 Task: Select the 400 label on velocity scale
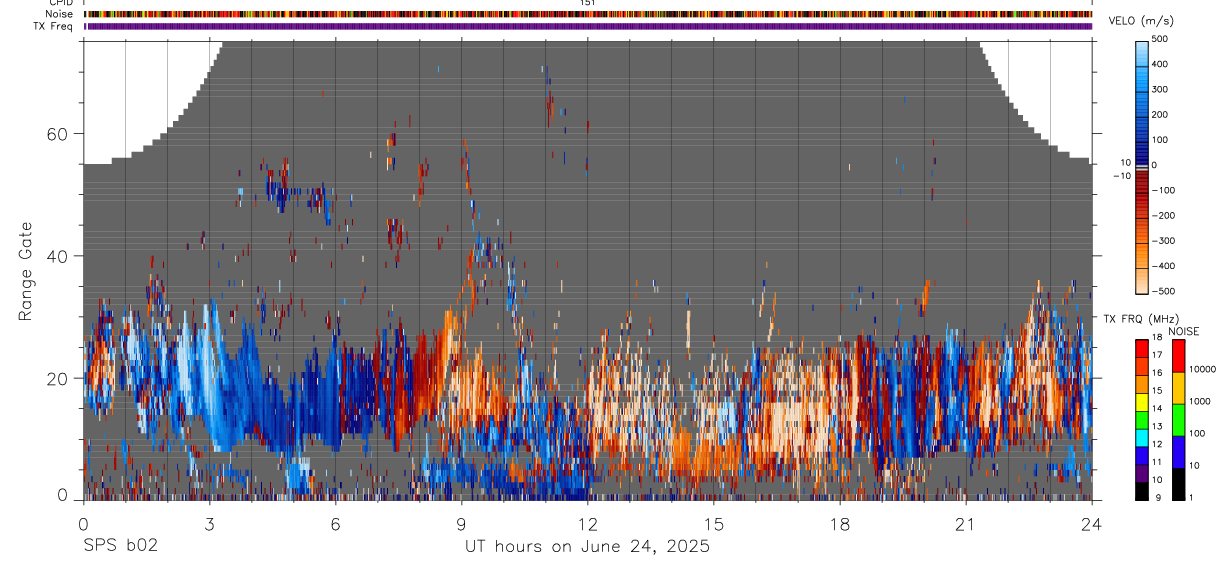click(1160, 64)
